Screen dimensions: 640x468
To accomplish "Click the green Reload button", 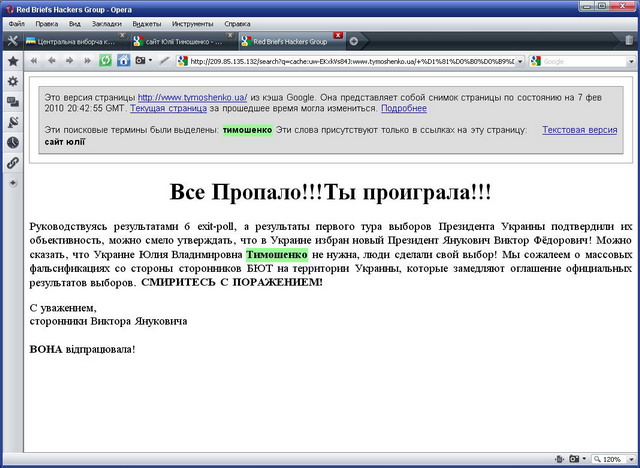I will (x=105, y=61).
